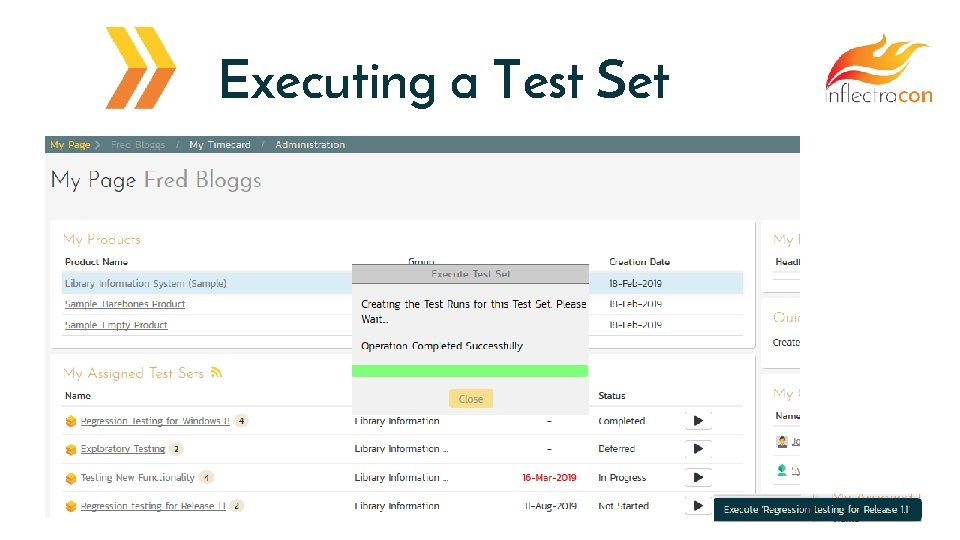Click icon beside Regression Testing for Windows

tap(71, 422)
